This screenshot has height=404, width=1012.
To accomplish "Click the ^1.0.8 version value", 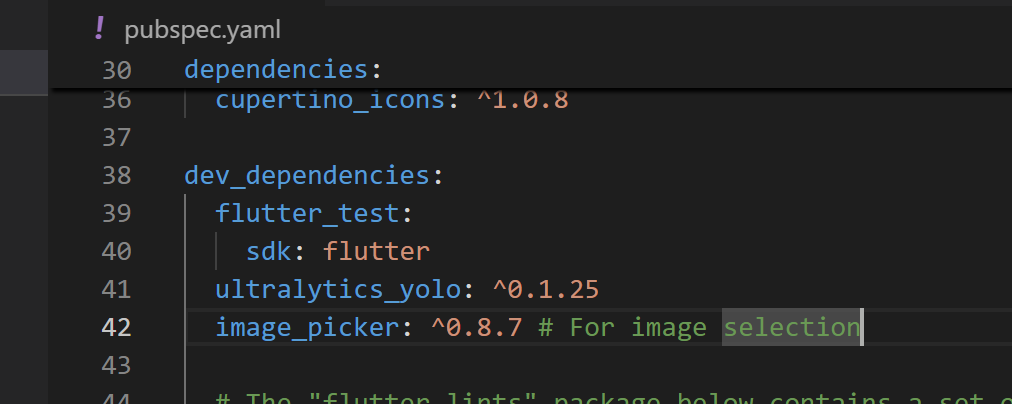I will (522, 100).
